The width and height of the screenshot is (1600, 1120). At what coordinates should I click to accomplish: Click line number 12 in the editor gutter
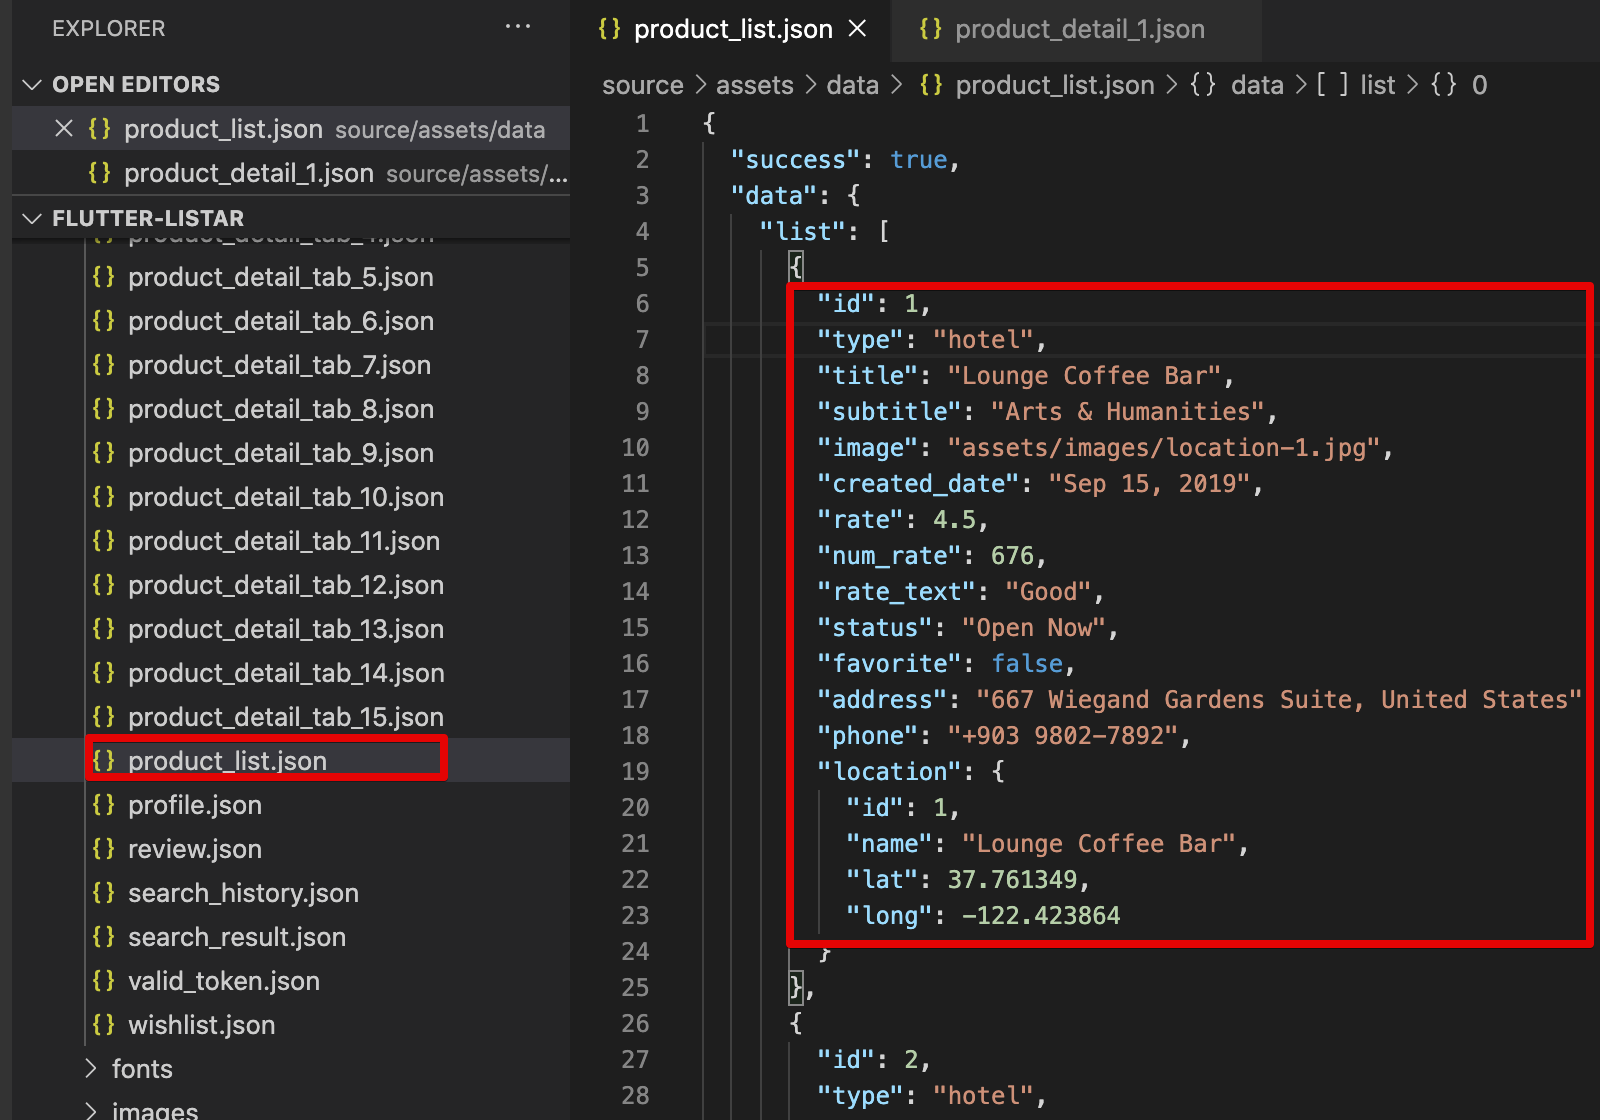click(635, 519)
